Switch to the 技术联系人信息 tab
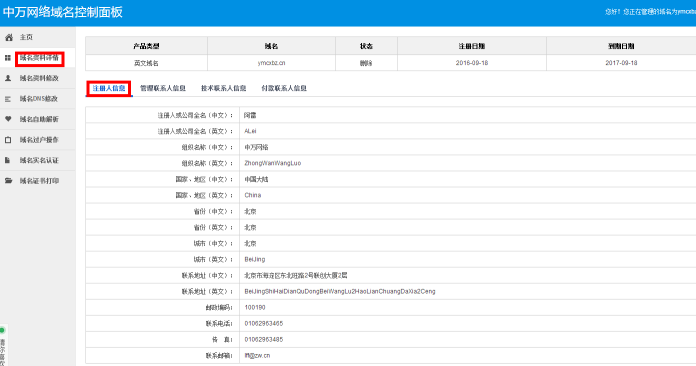 224,88
